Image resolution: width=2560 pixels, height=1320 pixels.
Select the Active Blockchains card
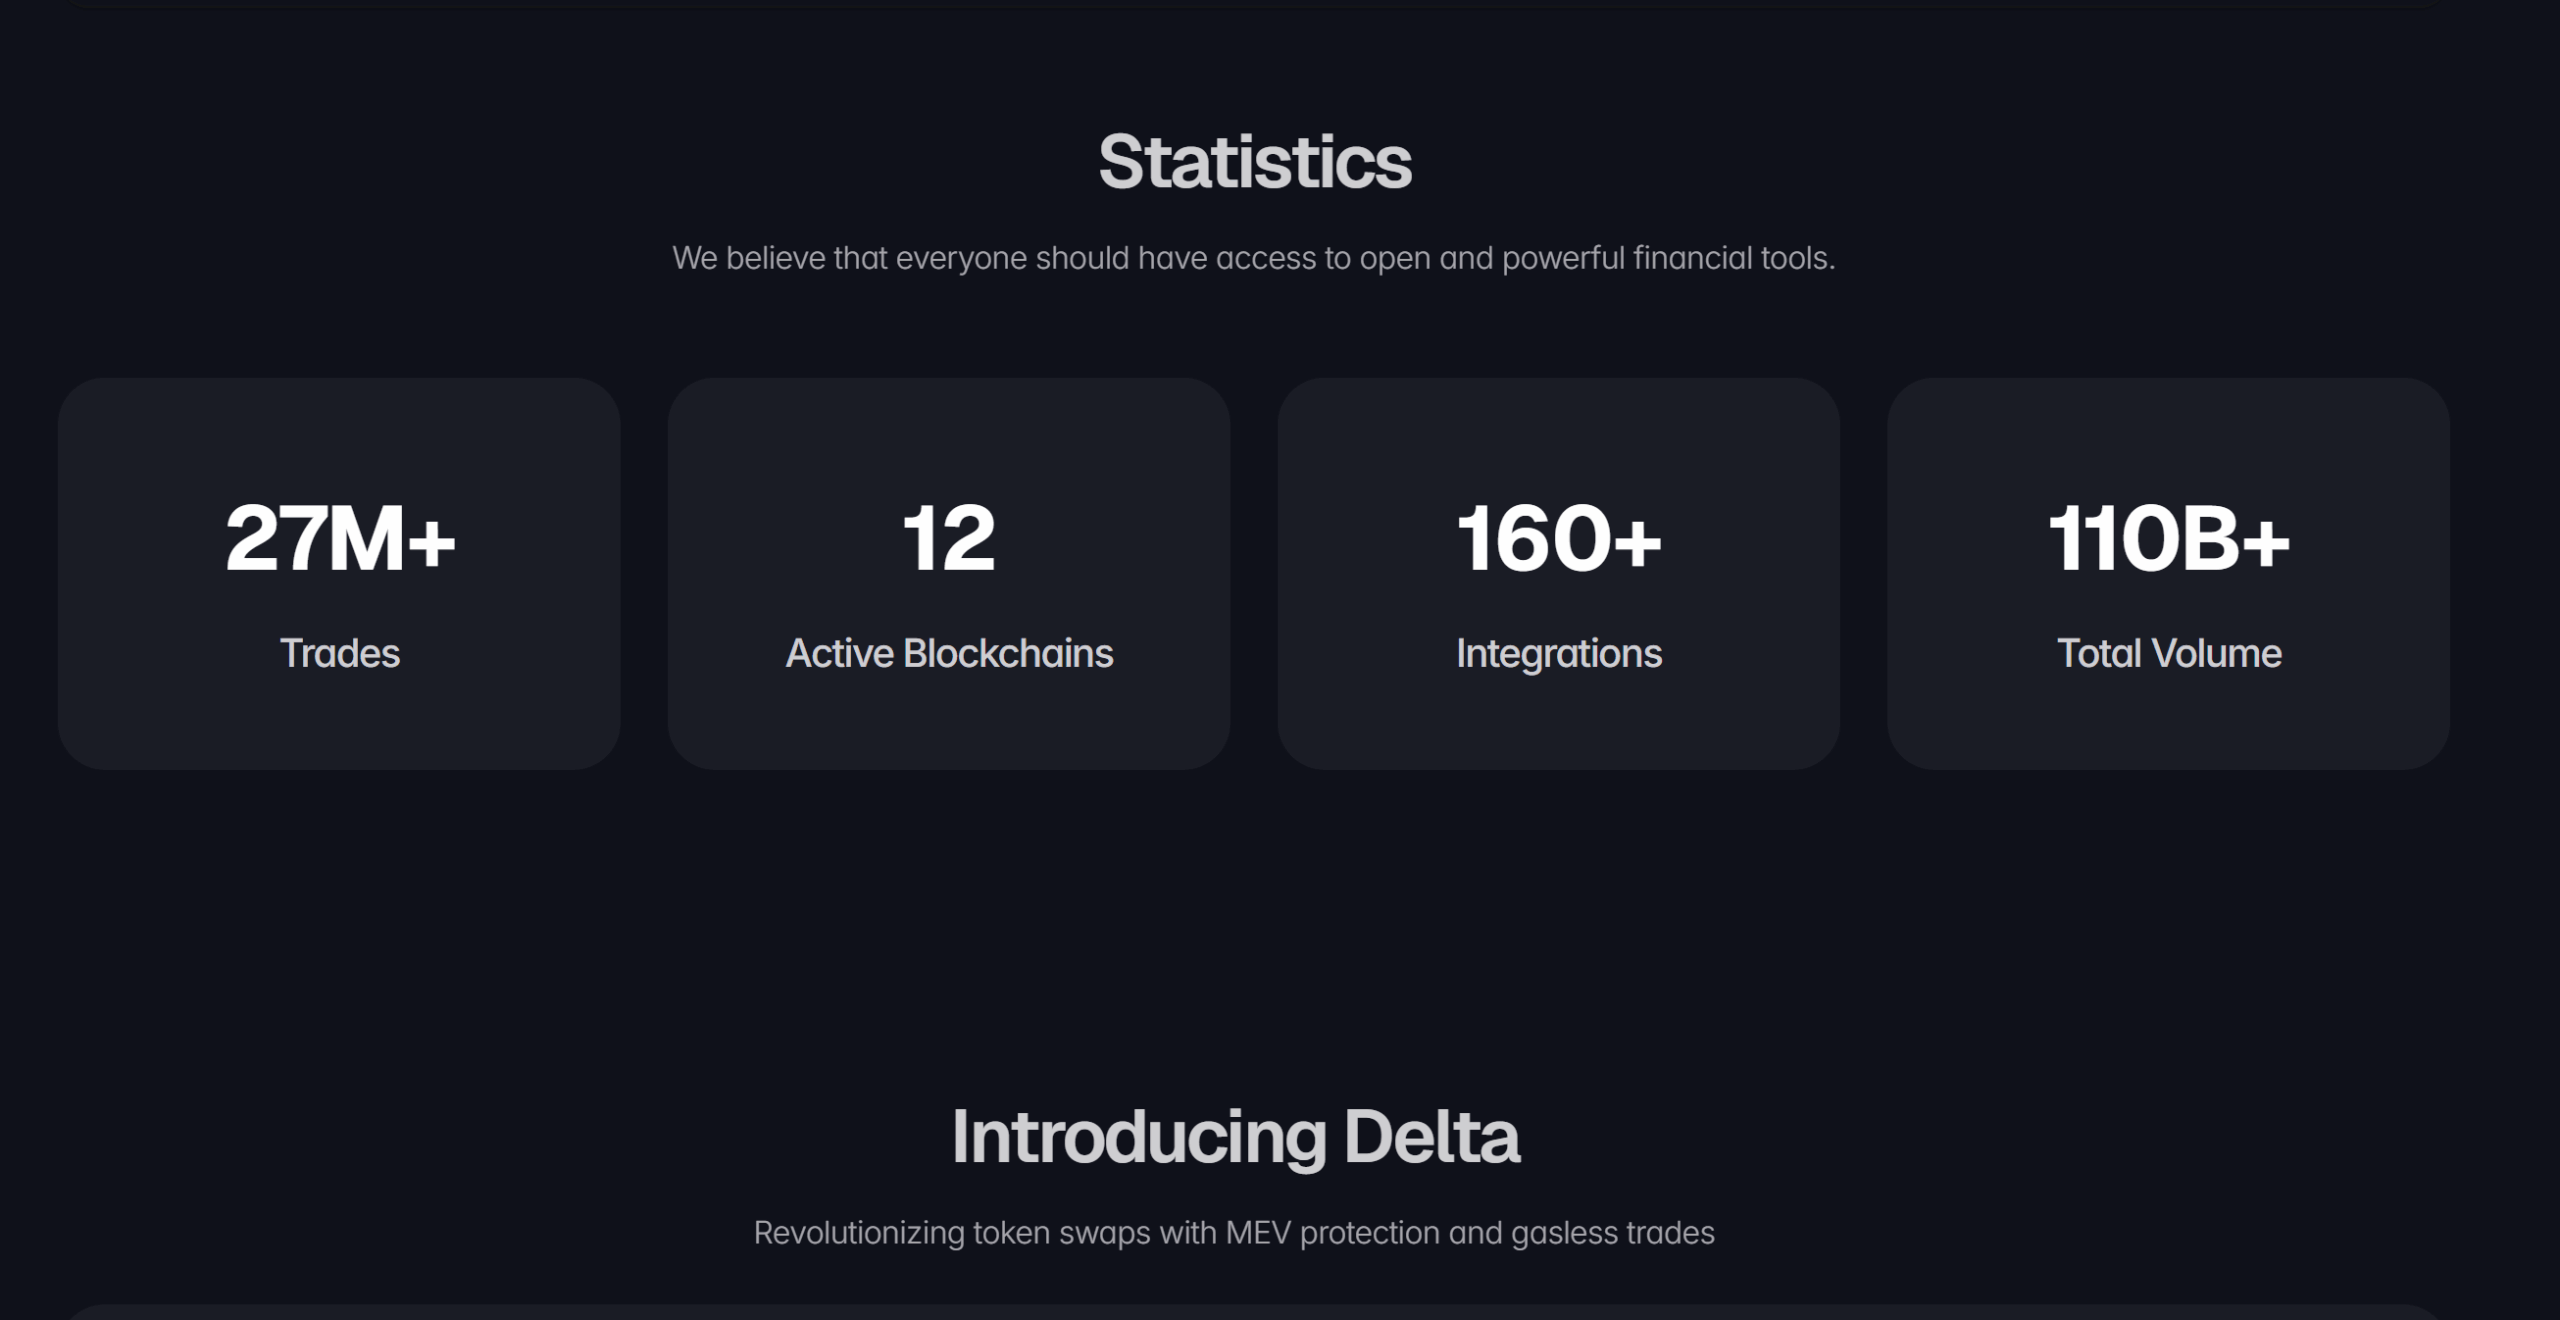949,573
